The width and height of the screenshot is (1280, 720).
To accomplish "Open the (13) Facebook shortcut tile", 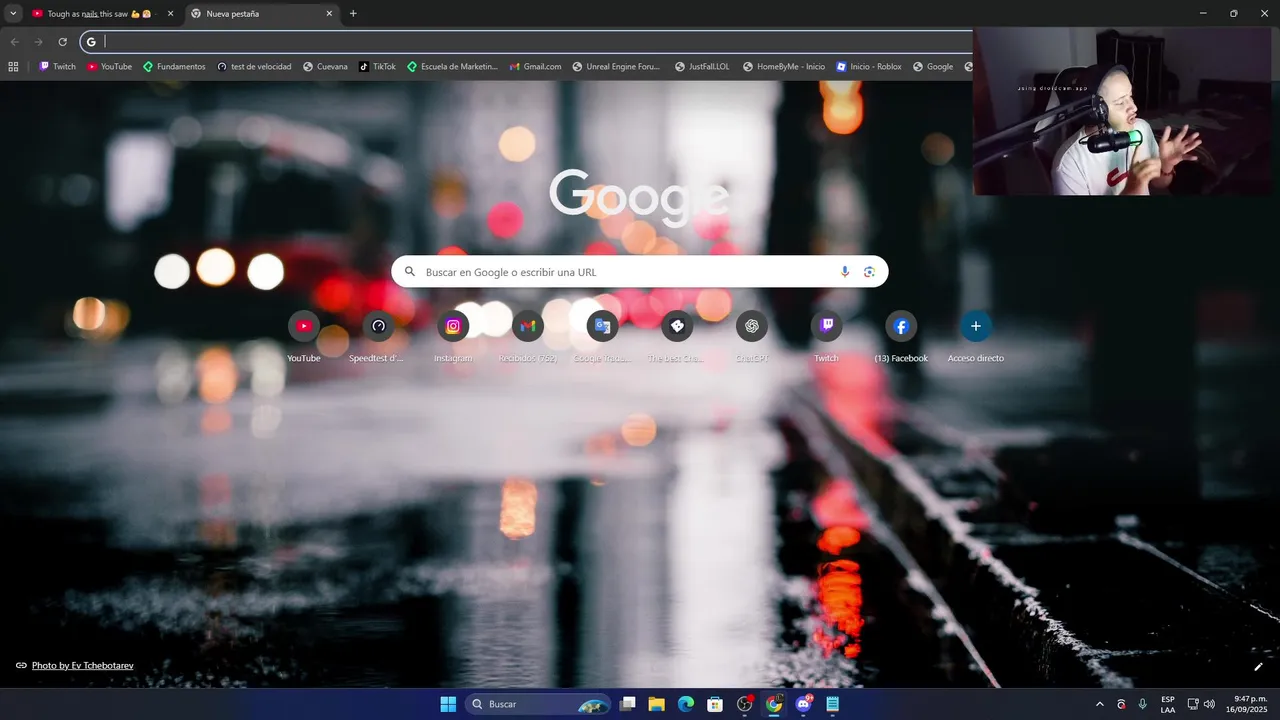I will 901,337.
